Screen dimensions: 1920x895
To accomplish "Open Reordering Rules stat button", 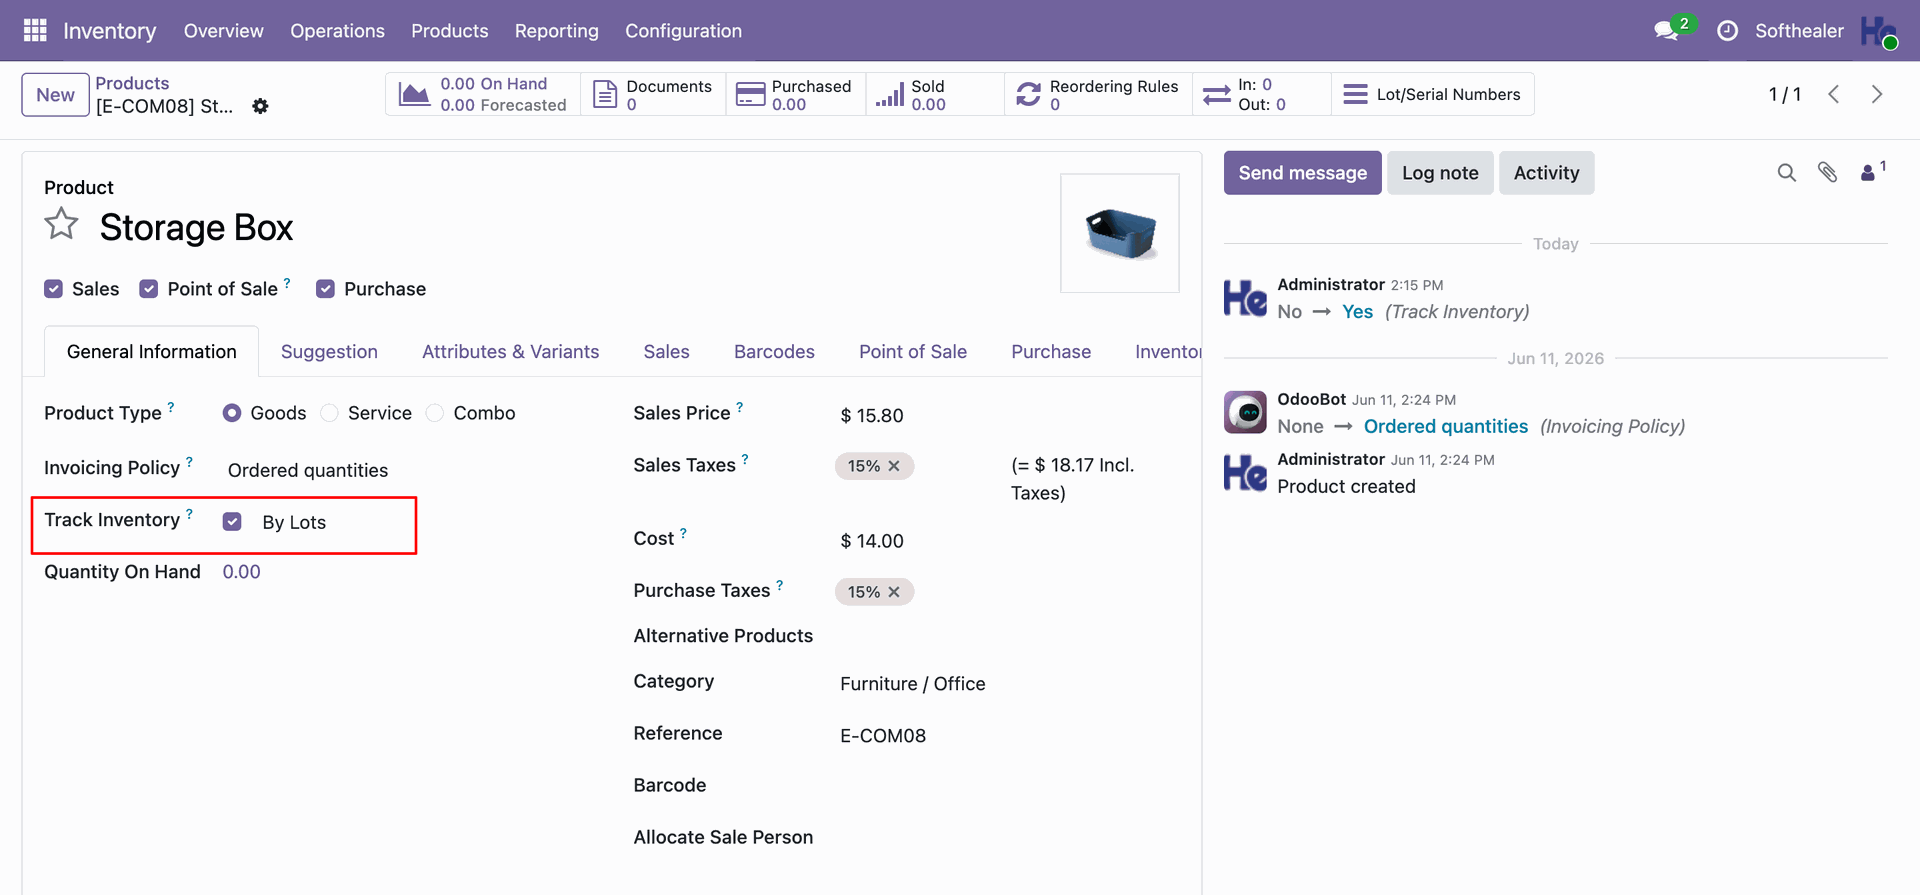I will coord(1098,94).
